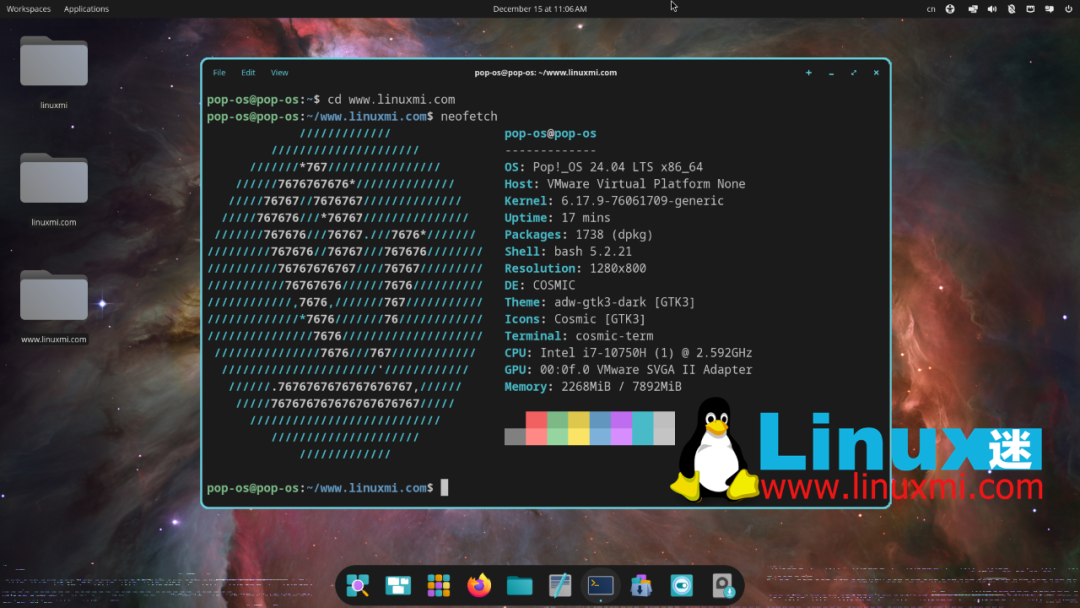Click 'Workspaces' in the top panel
Viewport: 1080px width, 608px height.
[x=28, y=8]
